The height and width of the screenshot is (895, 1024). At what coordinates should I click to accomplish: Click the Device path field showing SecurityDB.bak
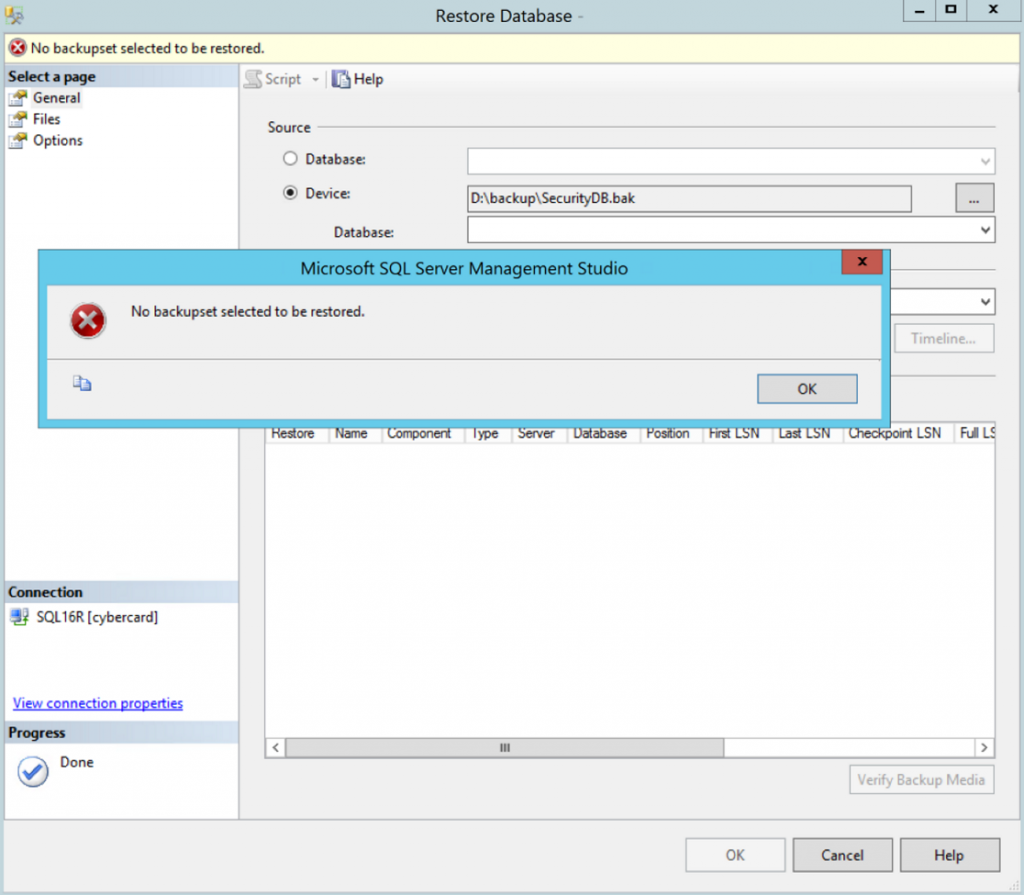coord(689,199)
